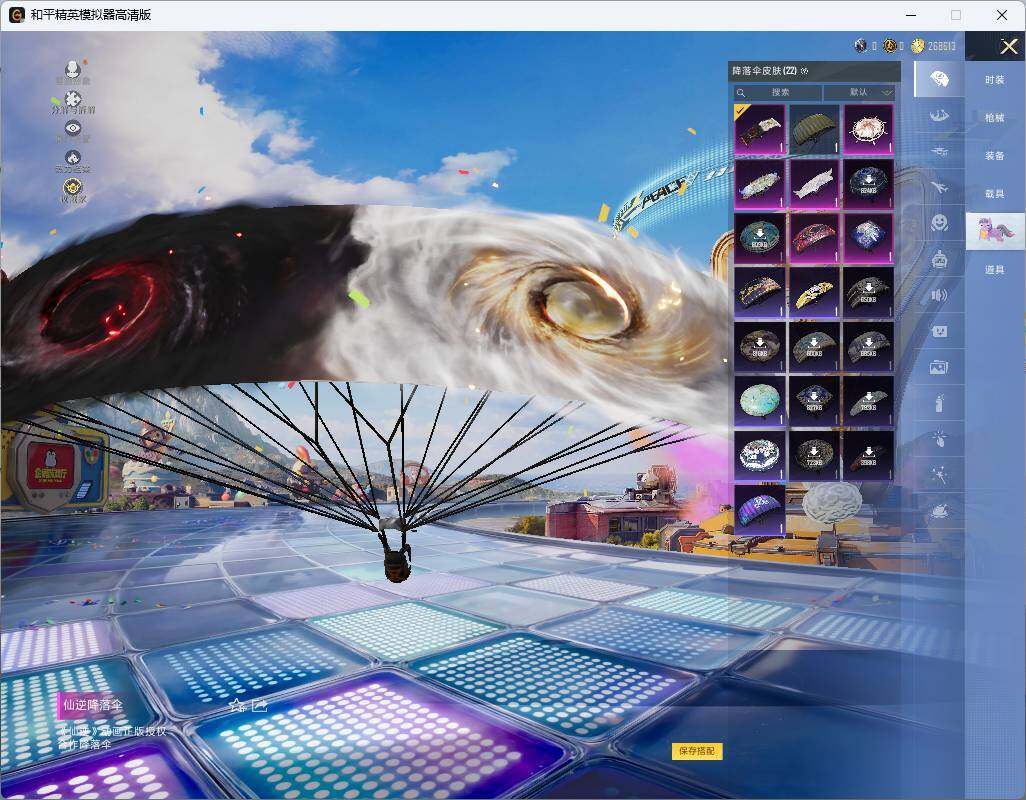The image size is (1026, 800).
Task: Select the blue diamond-shaped parachute thumbnail
Action: coord(868,238)
